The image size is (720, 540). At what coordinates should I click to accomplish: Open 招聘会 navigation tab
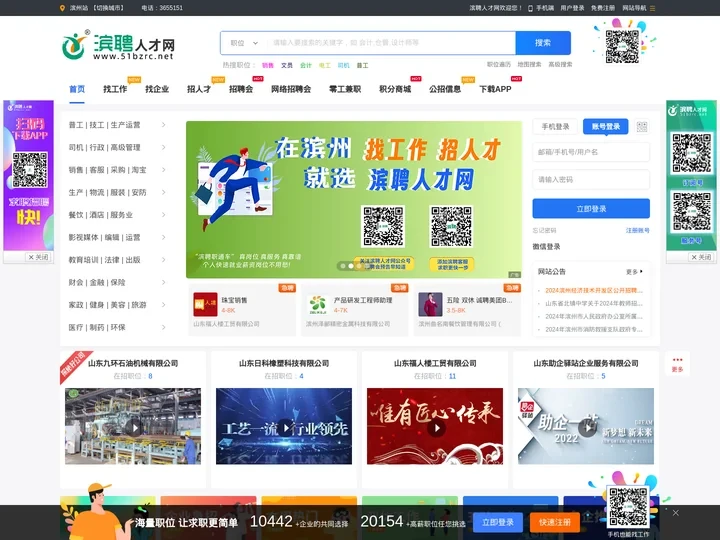[x=241, y=89]
